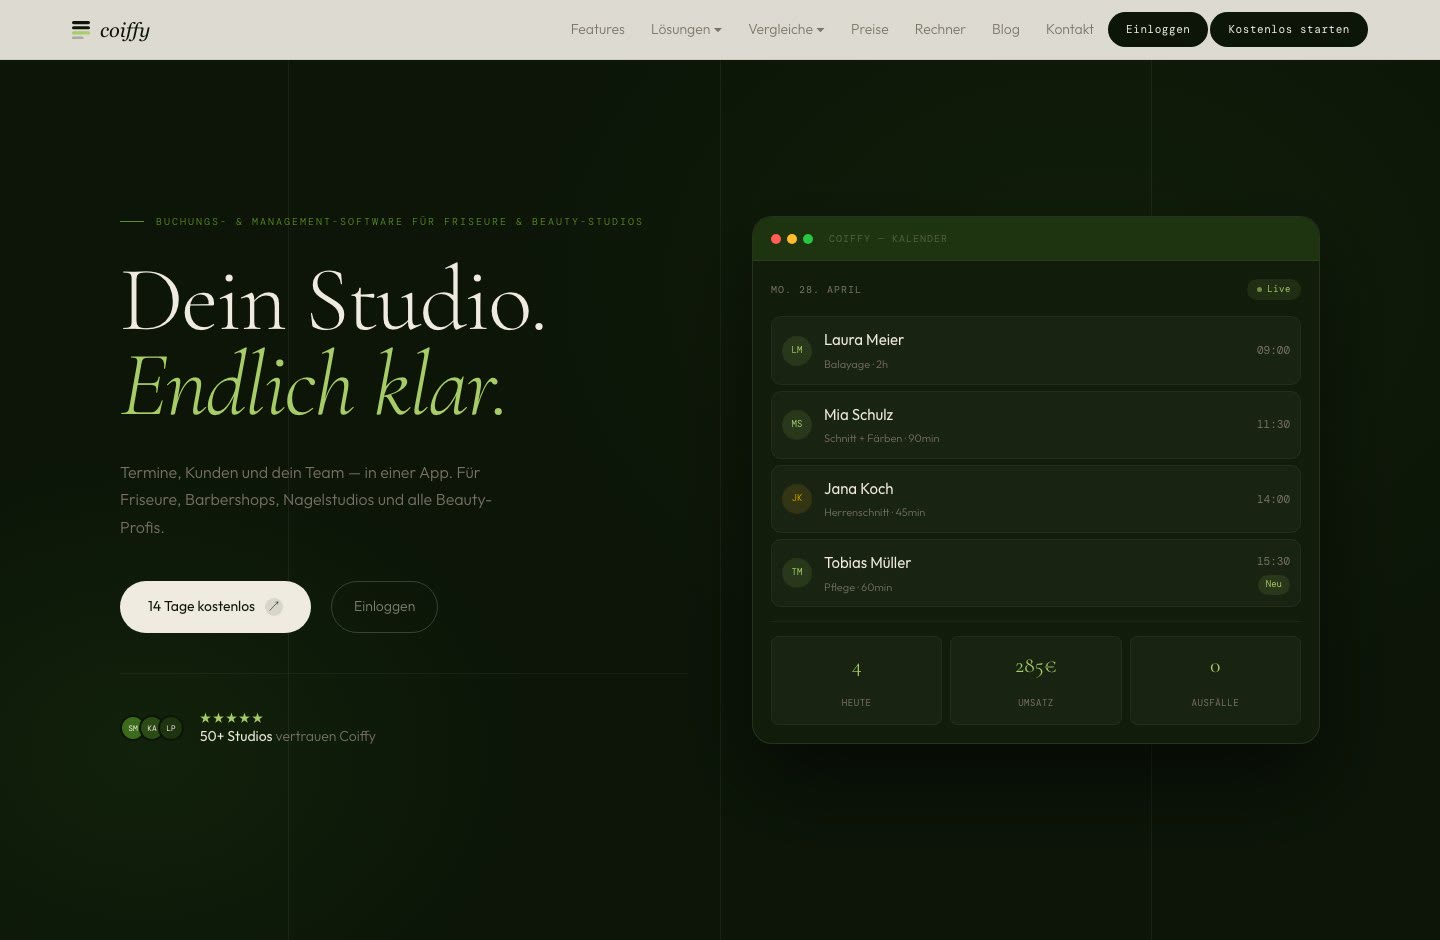This screenshot has width=1440, height=940.
Task: Click the Heute stat card showing 4
Action: click(x=856, y=680)
